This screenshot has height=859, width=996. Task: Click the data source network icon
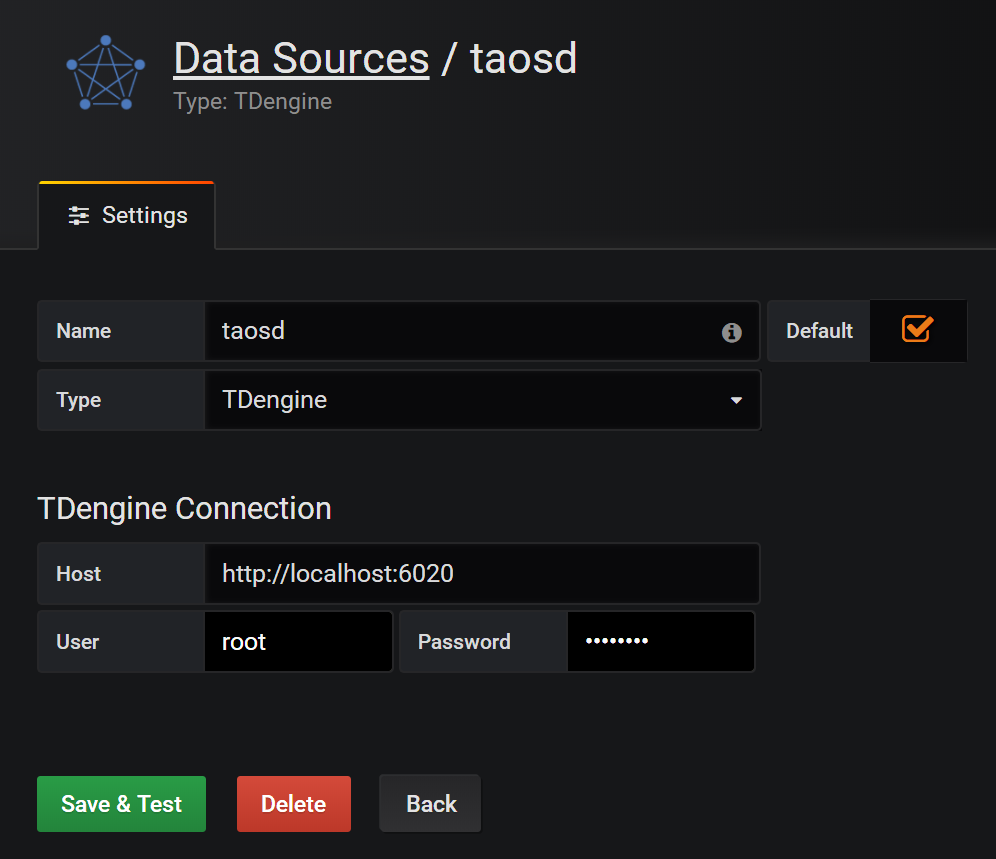pos(105,73)
